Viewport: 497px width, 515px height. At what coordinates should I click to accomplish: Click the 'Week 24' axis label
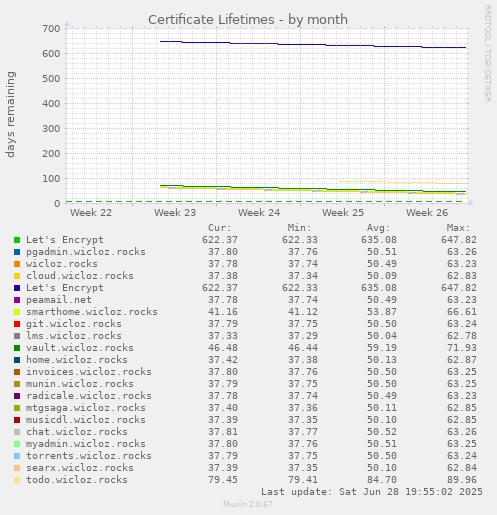point(259,213)
